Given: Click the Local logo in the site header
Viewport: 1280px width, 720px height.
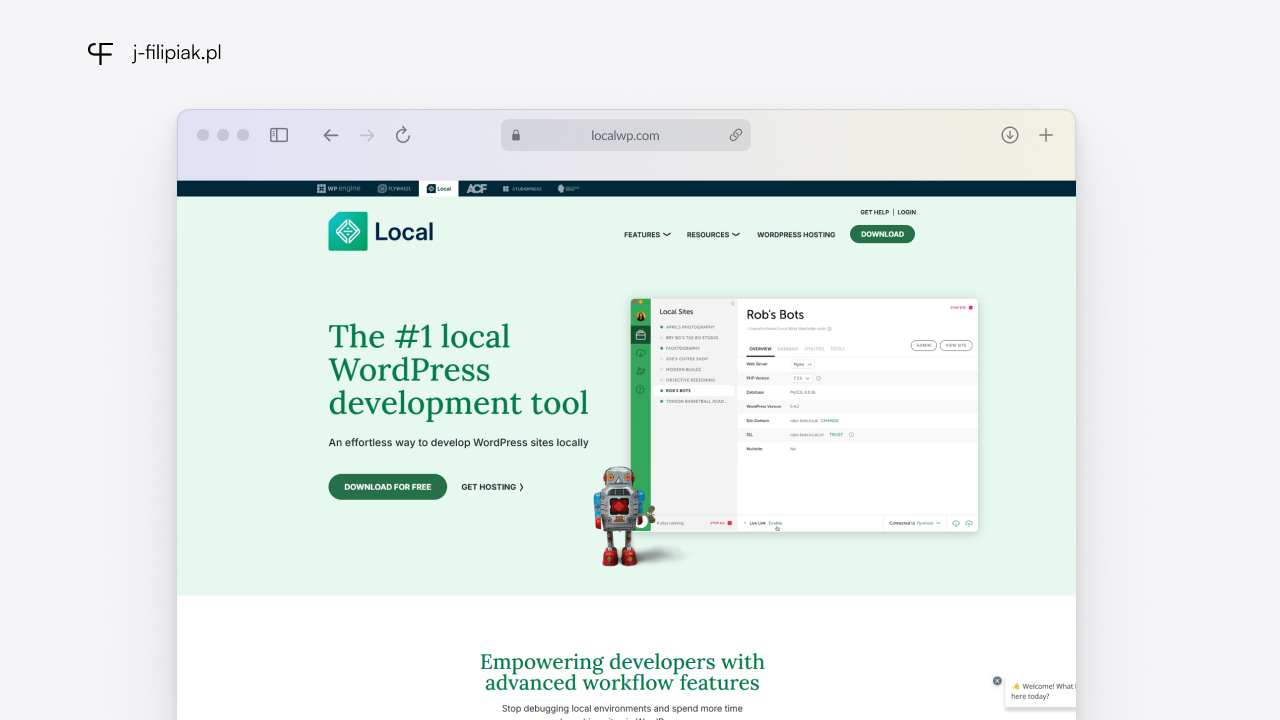Looking at the screenshot, I should point(381,231).
